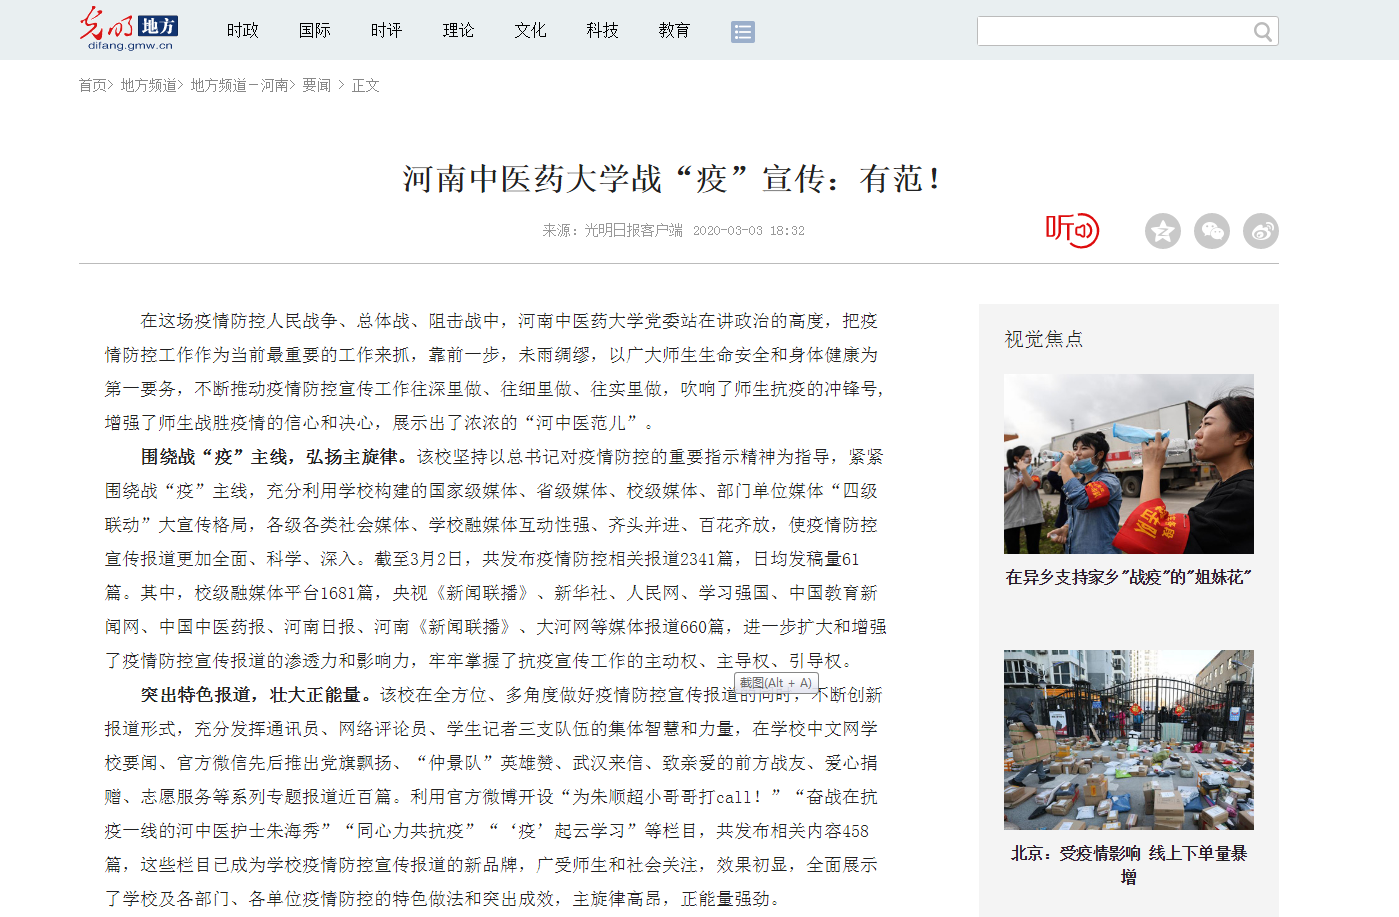Click the search magnifier icon
This screenshot has height=917, width=1399.
click(1262, 32)
